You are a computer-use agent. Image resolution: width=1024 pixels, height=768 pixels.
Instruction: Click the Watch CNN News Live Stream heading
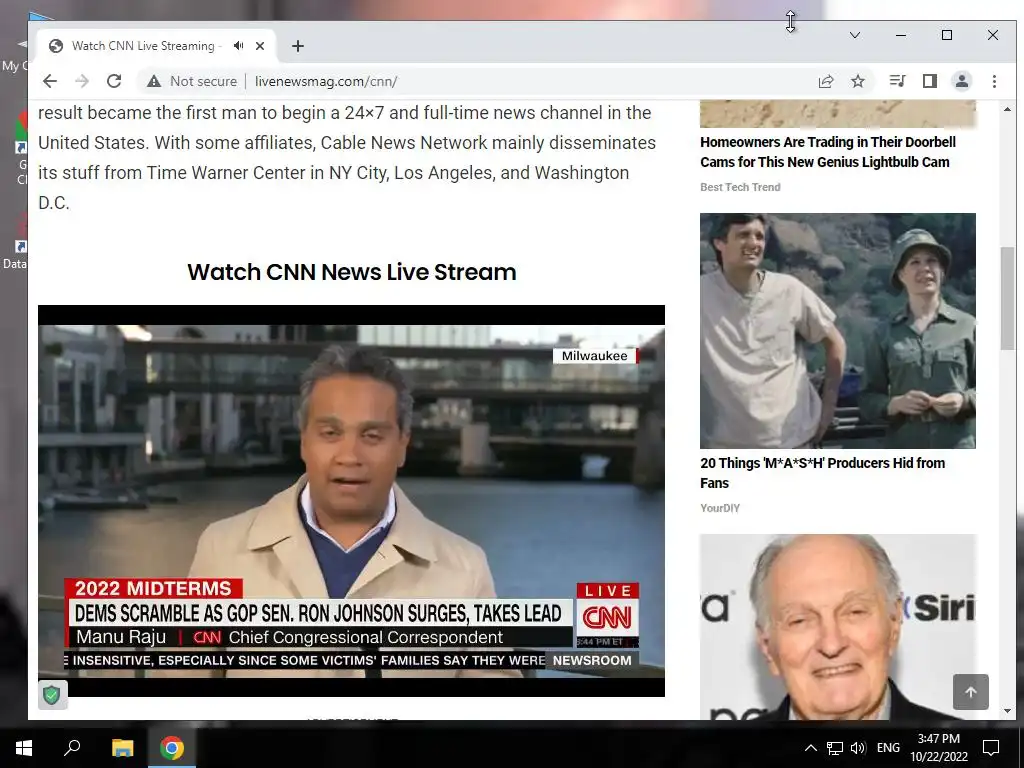[351, 272]
